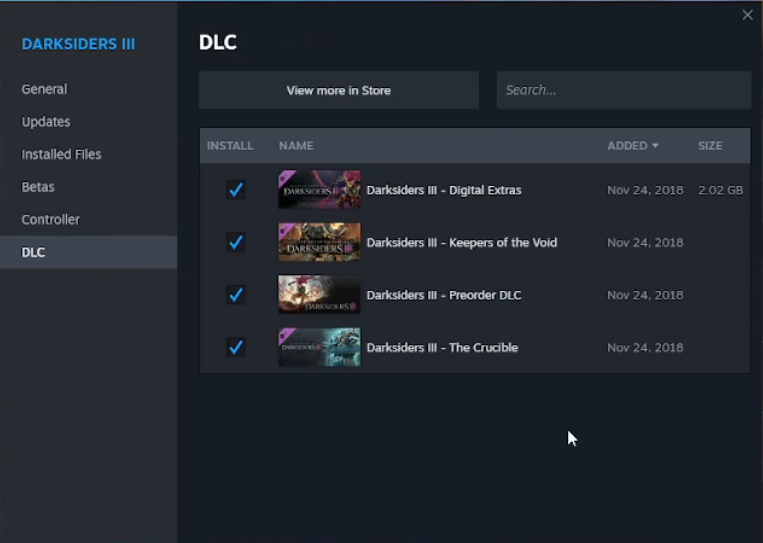
Task: Toggle install checkbox for Keepers of the Void
Action: (x=236, y=242)
